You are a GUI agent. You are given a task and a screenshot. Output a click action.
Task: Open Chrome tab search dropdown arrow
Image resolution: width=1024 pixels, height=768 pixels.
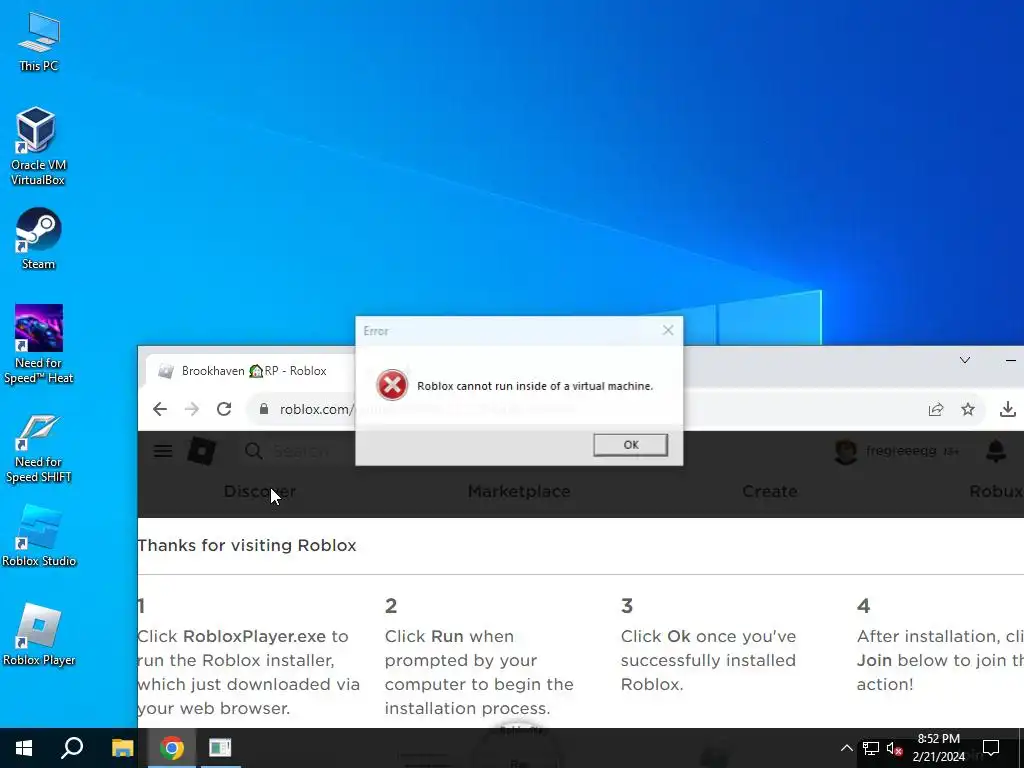tap(965, 360)
